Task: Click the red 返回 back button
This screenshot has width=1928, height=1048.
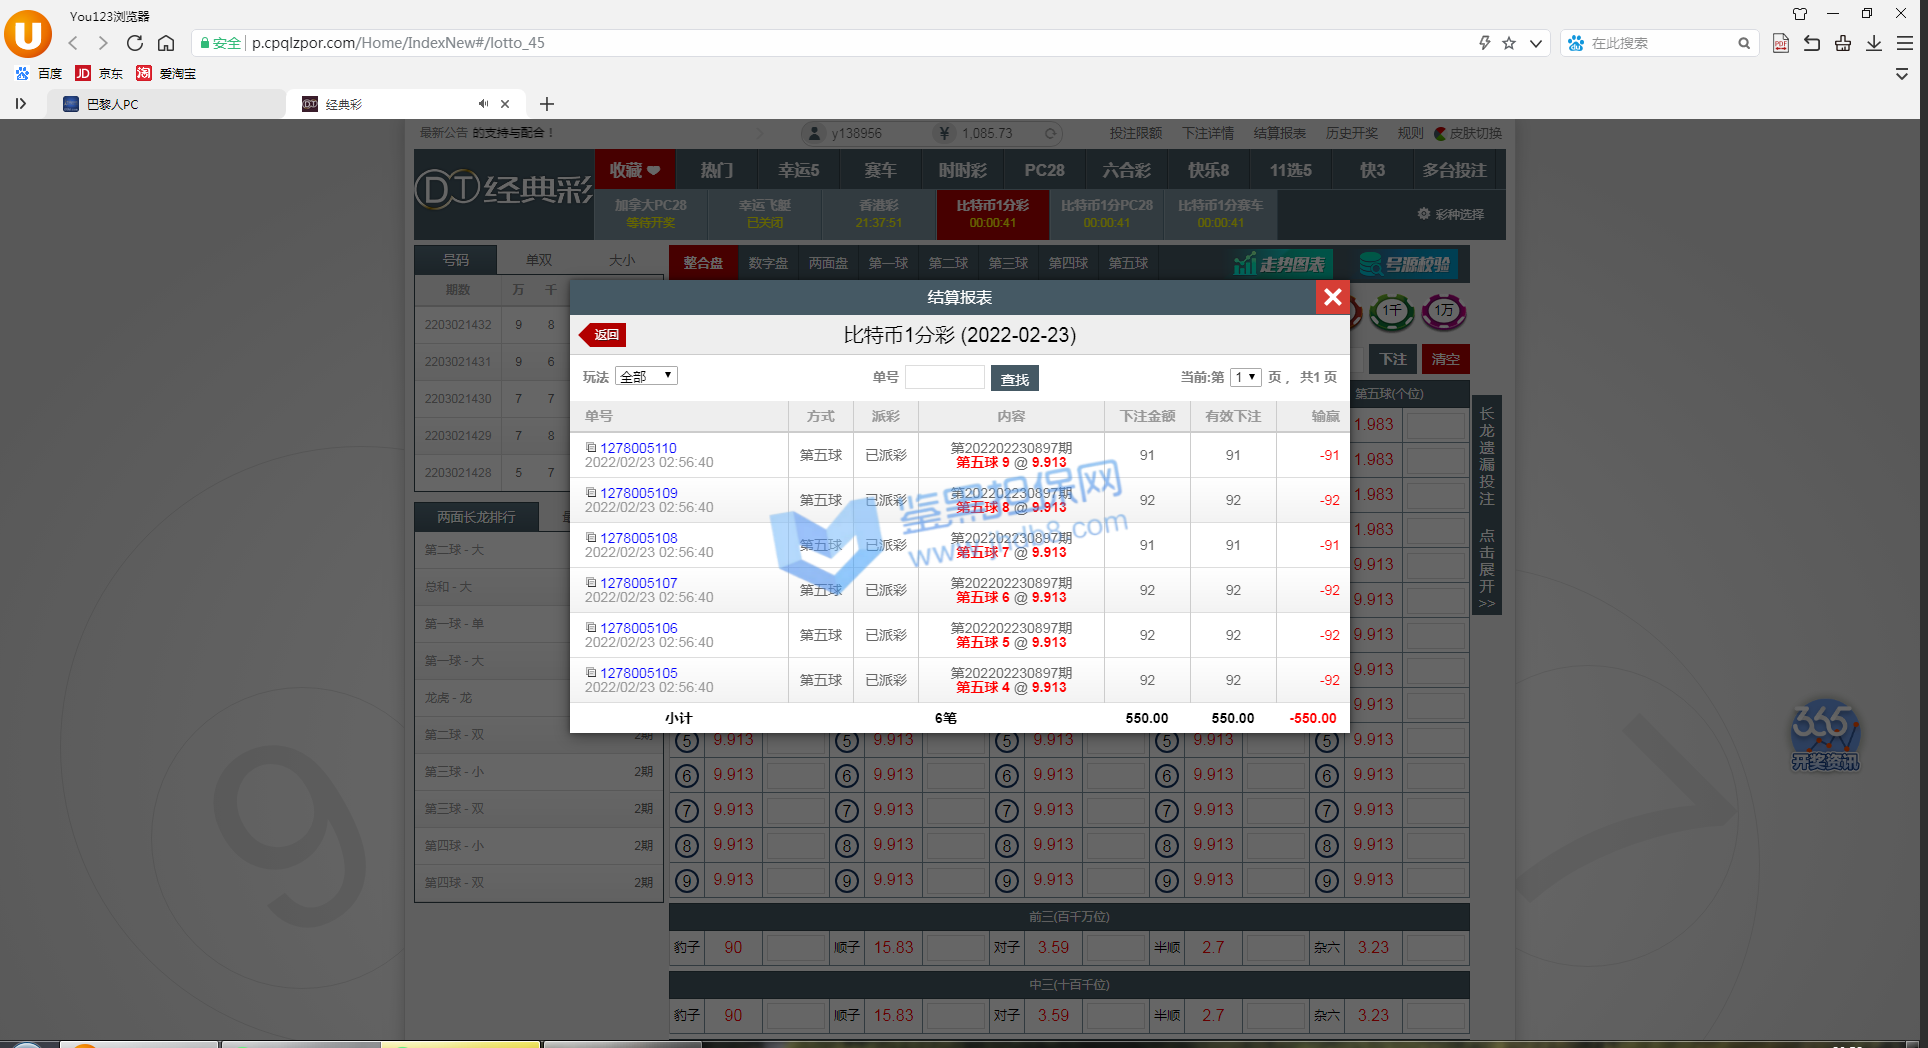Action: (604, 335)
